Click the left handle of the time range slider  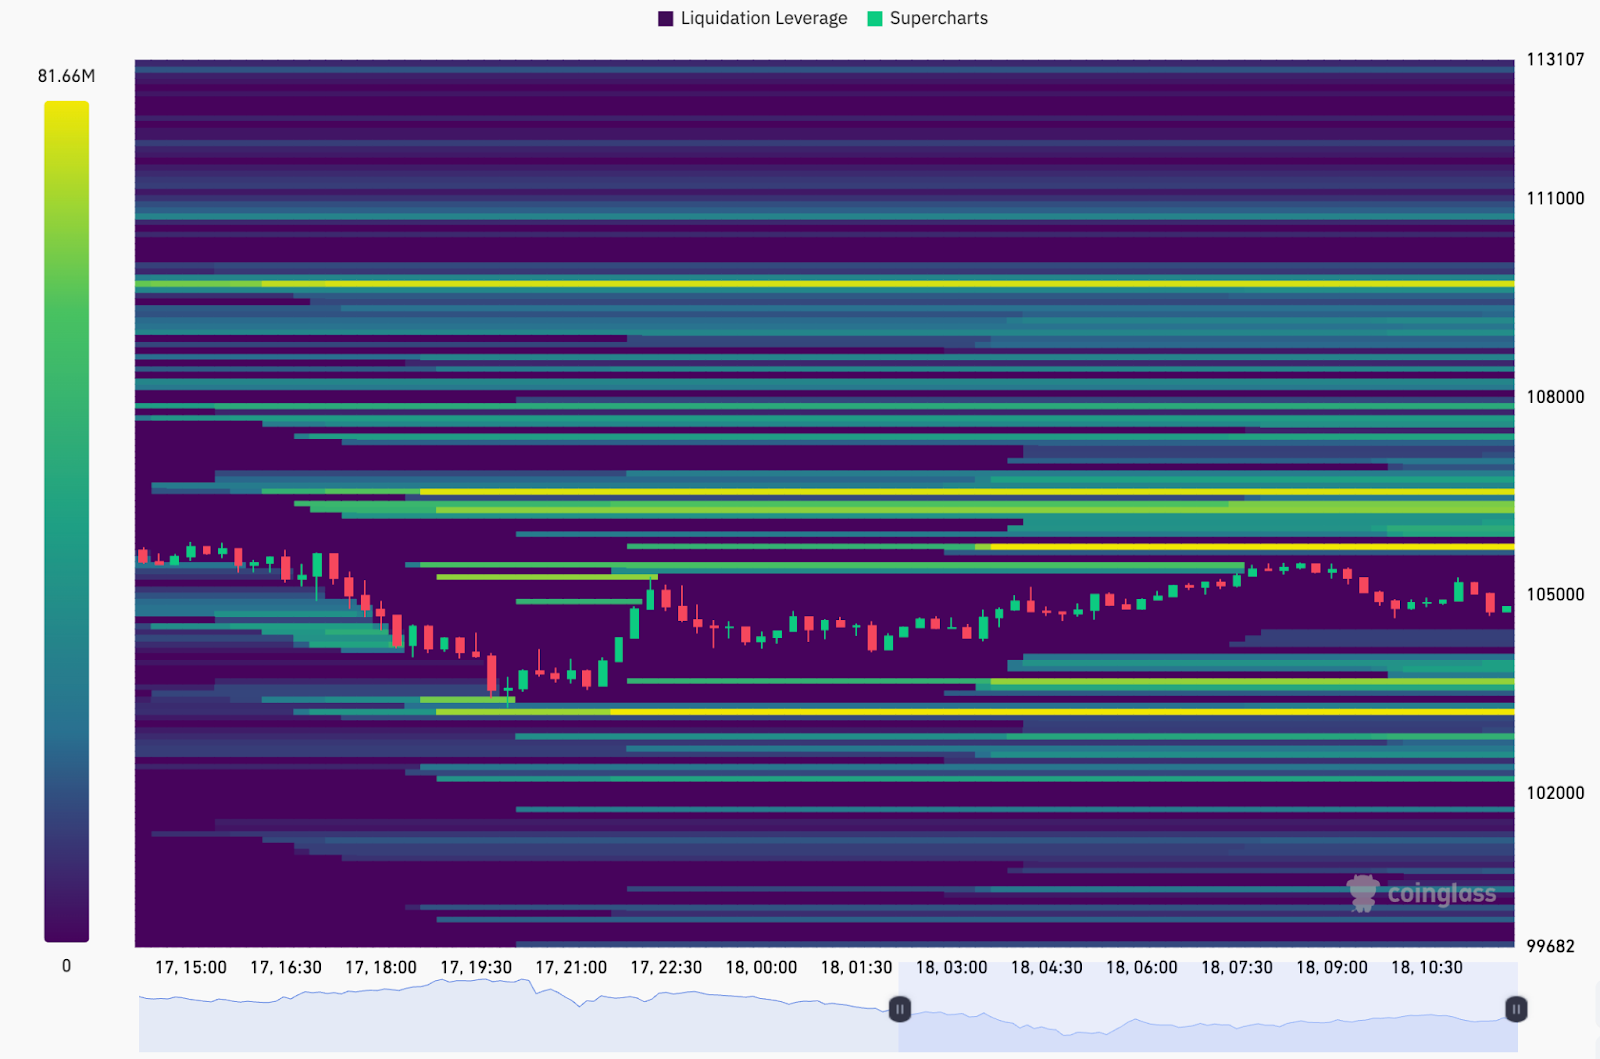pos(899,1009)
